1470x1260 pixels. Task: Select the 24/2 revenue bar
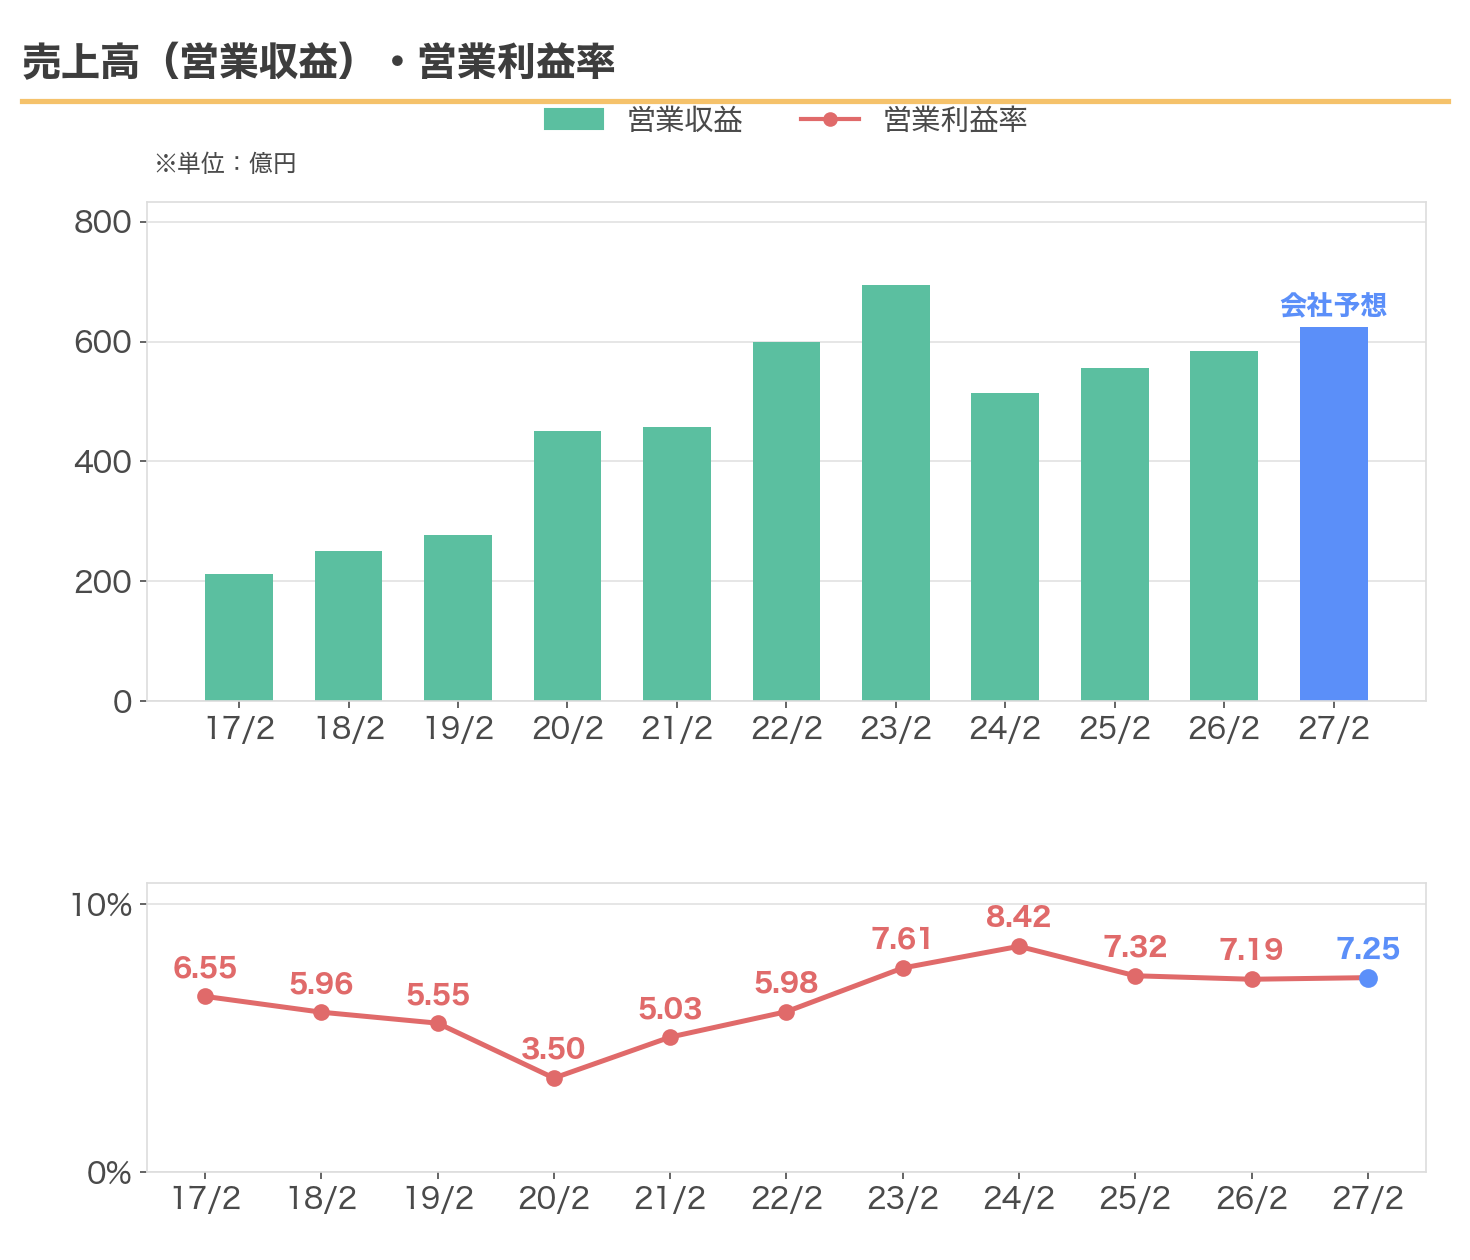(1005, 546)
